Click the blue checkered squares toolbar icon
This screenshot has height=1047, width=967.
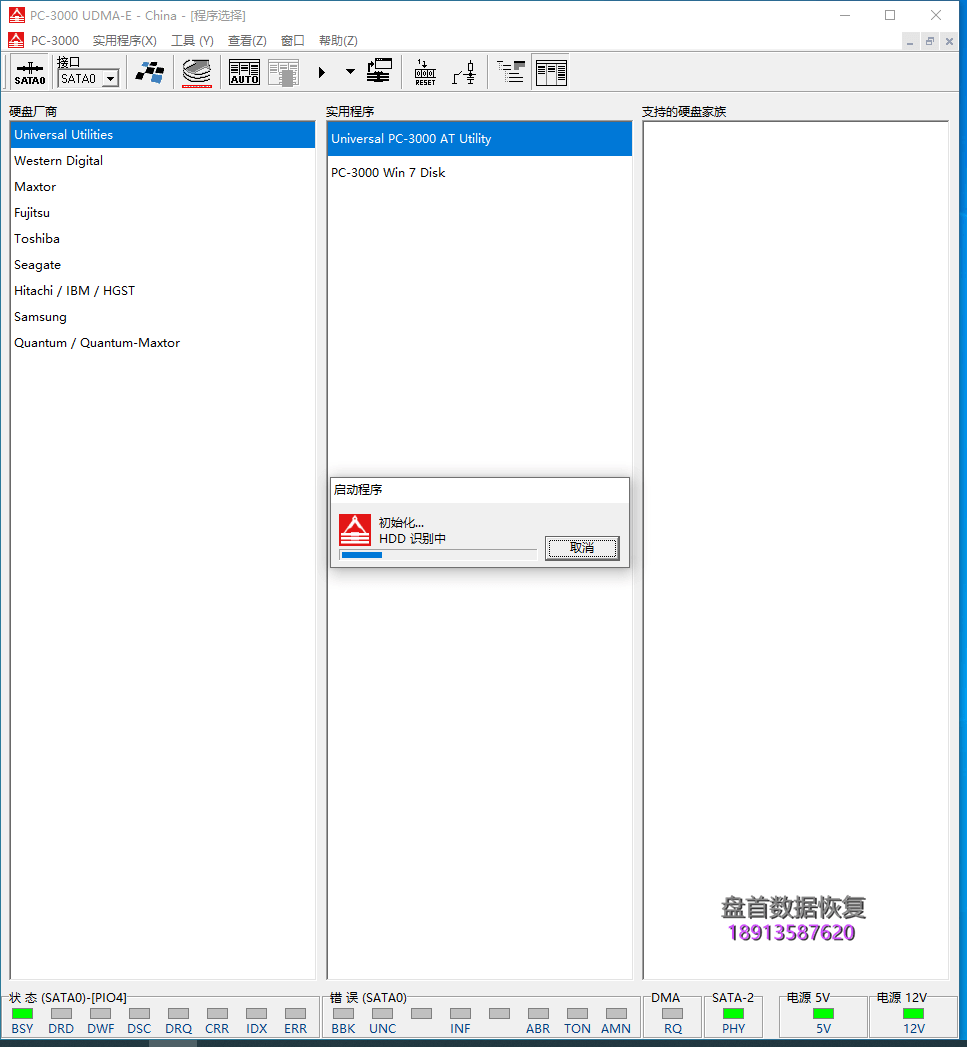(x=150, y=72)
